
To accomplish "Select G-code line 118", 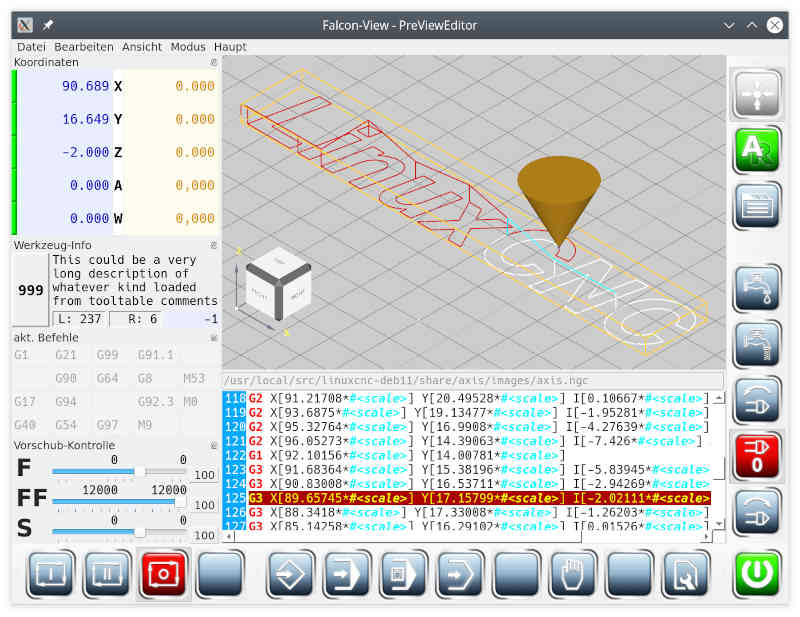I will coord(467,398).
